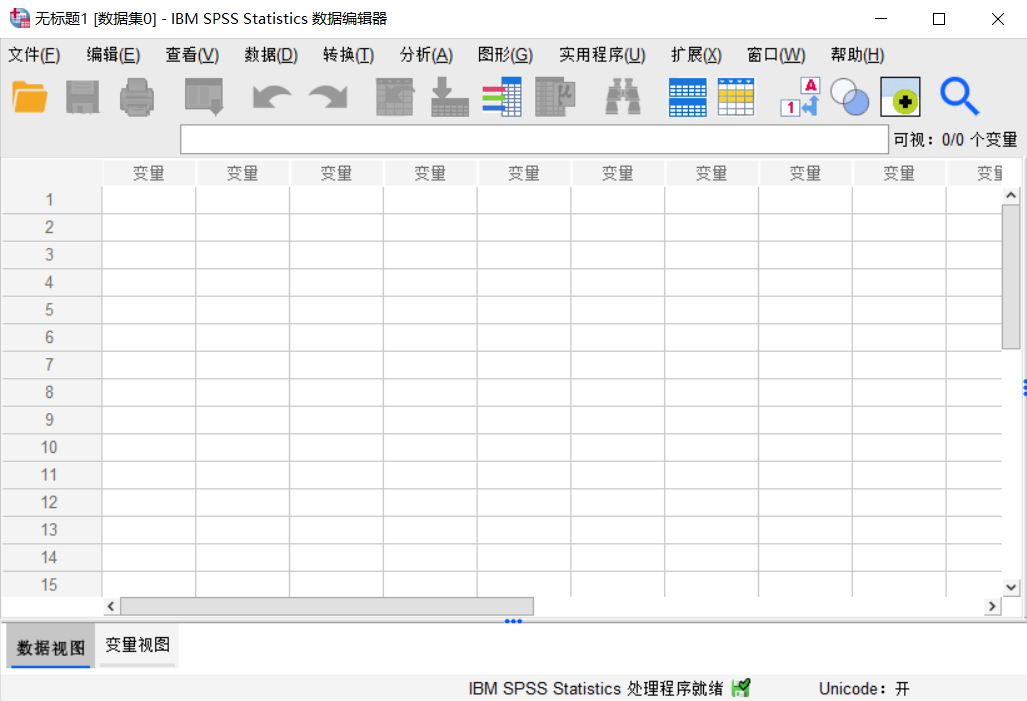
Task: Click the vertical scrollbar down arrow
Action: tap(1011, 587)
